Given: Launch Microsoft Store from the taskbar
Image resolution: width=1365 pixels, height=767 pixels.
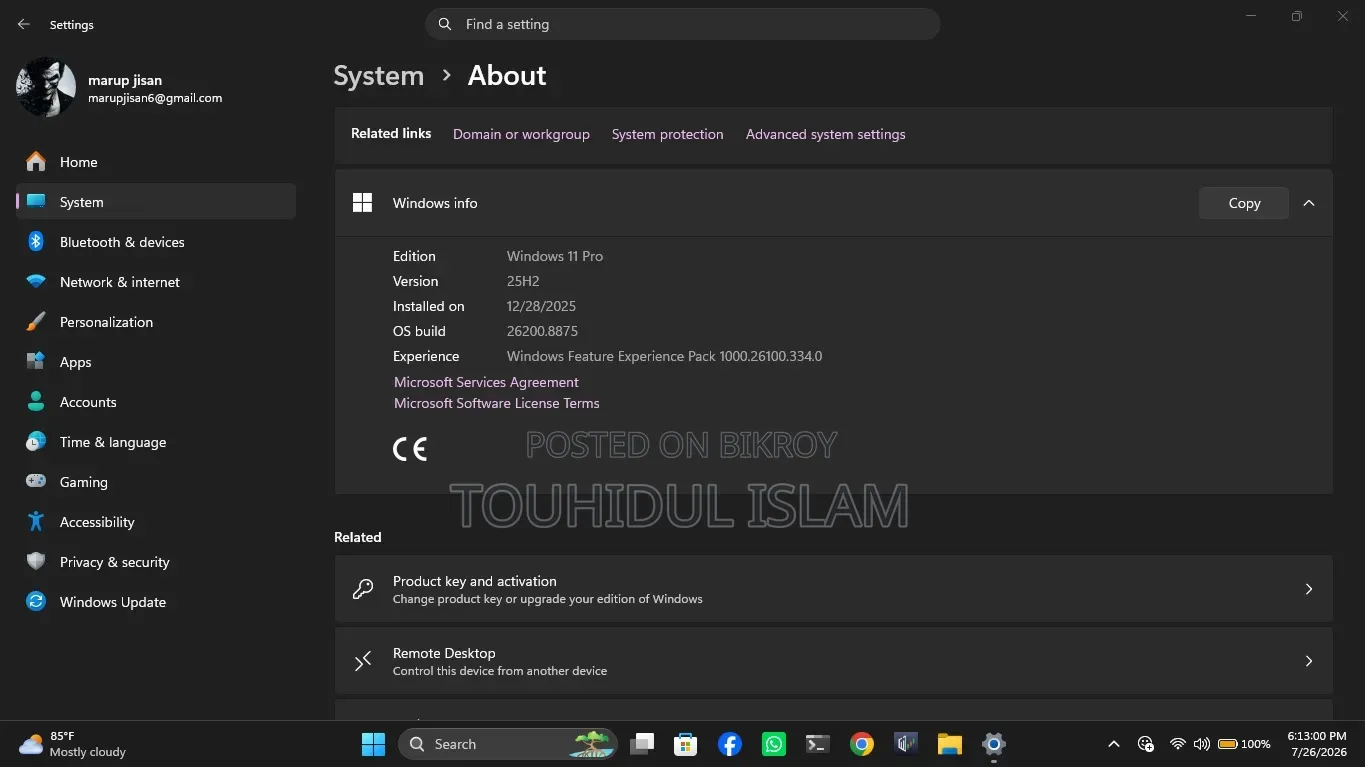Looking at the screenshot, I should pyautogui.click(x=685, y=744).
